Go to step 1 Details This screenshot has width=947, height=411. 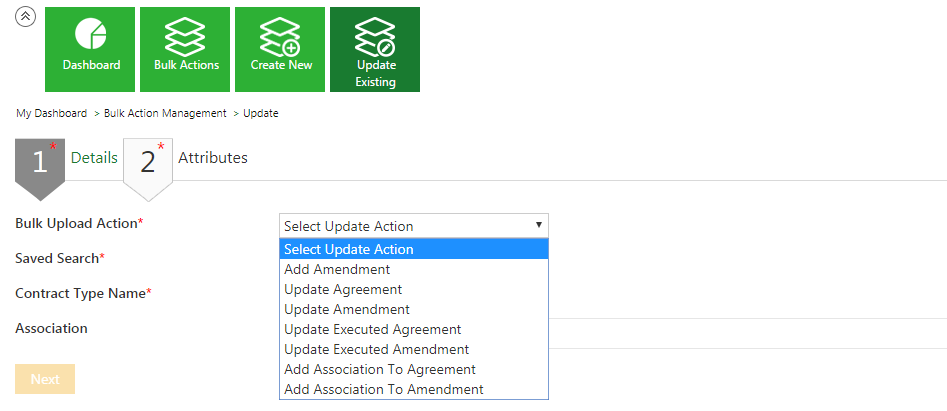(94, 158)
